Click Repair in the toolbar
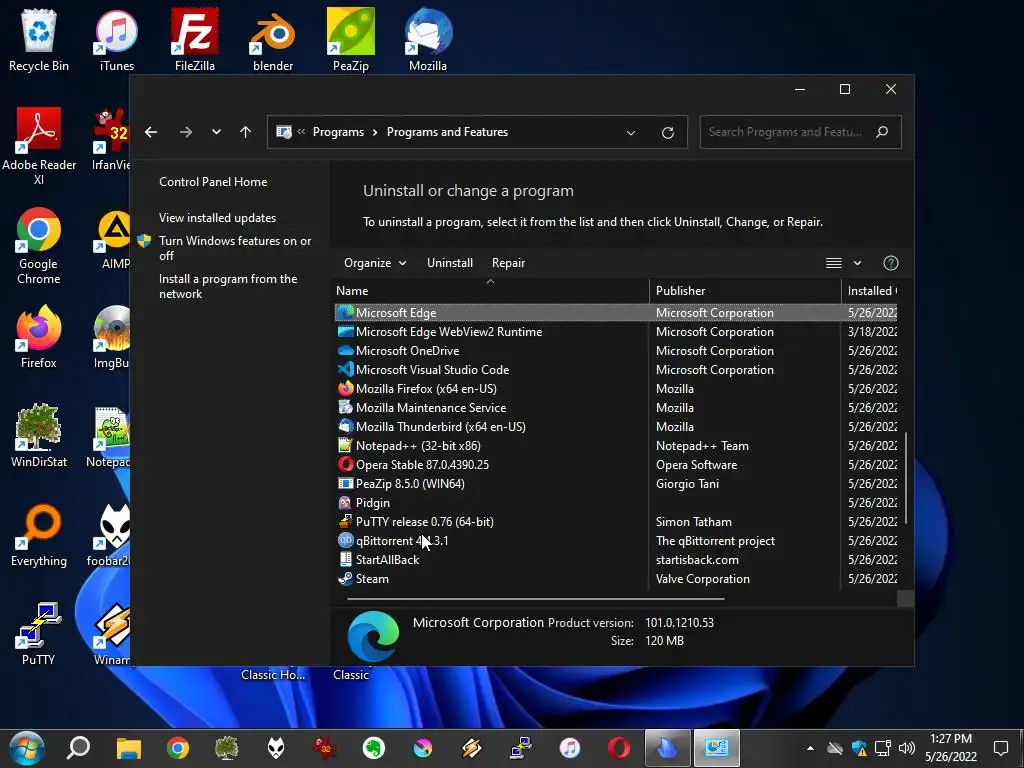The image size is (1024, 768). [508, 263]
